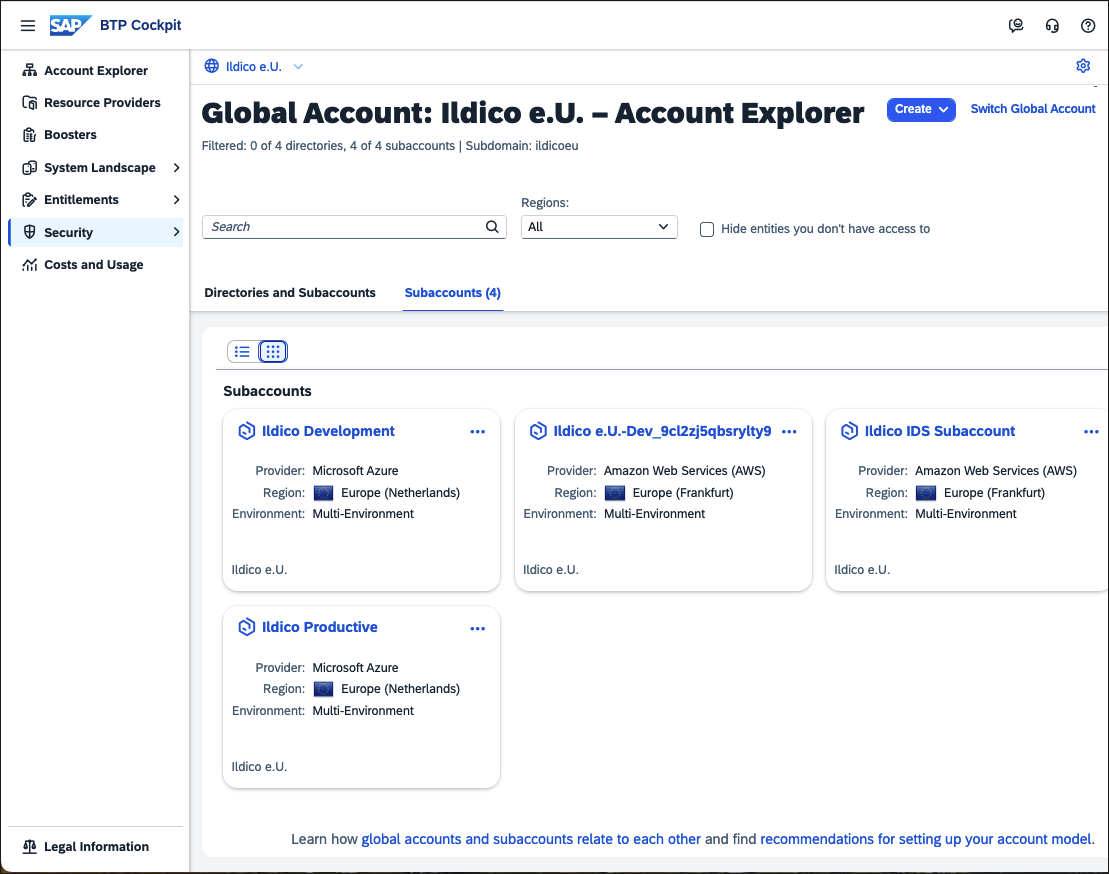Viewport: 1109px width, 874px height.
Task: Click EU flag in Ildico Development card
Action: click(323, 493)
